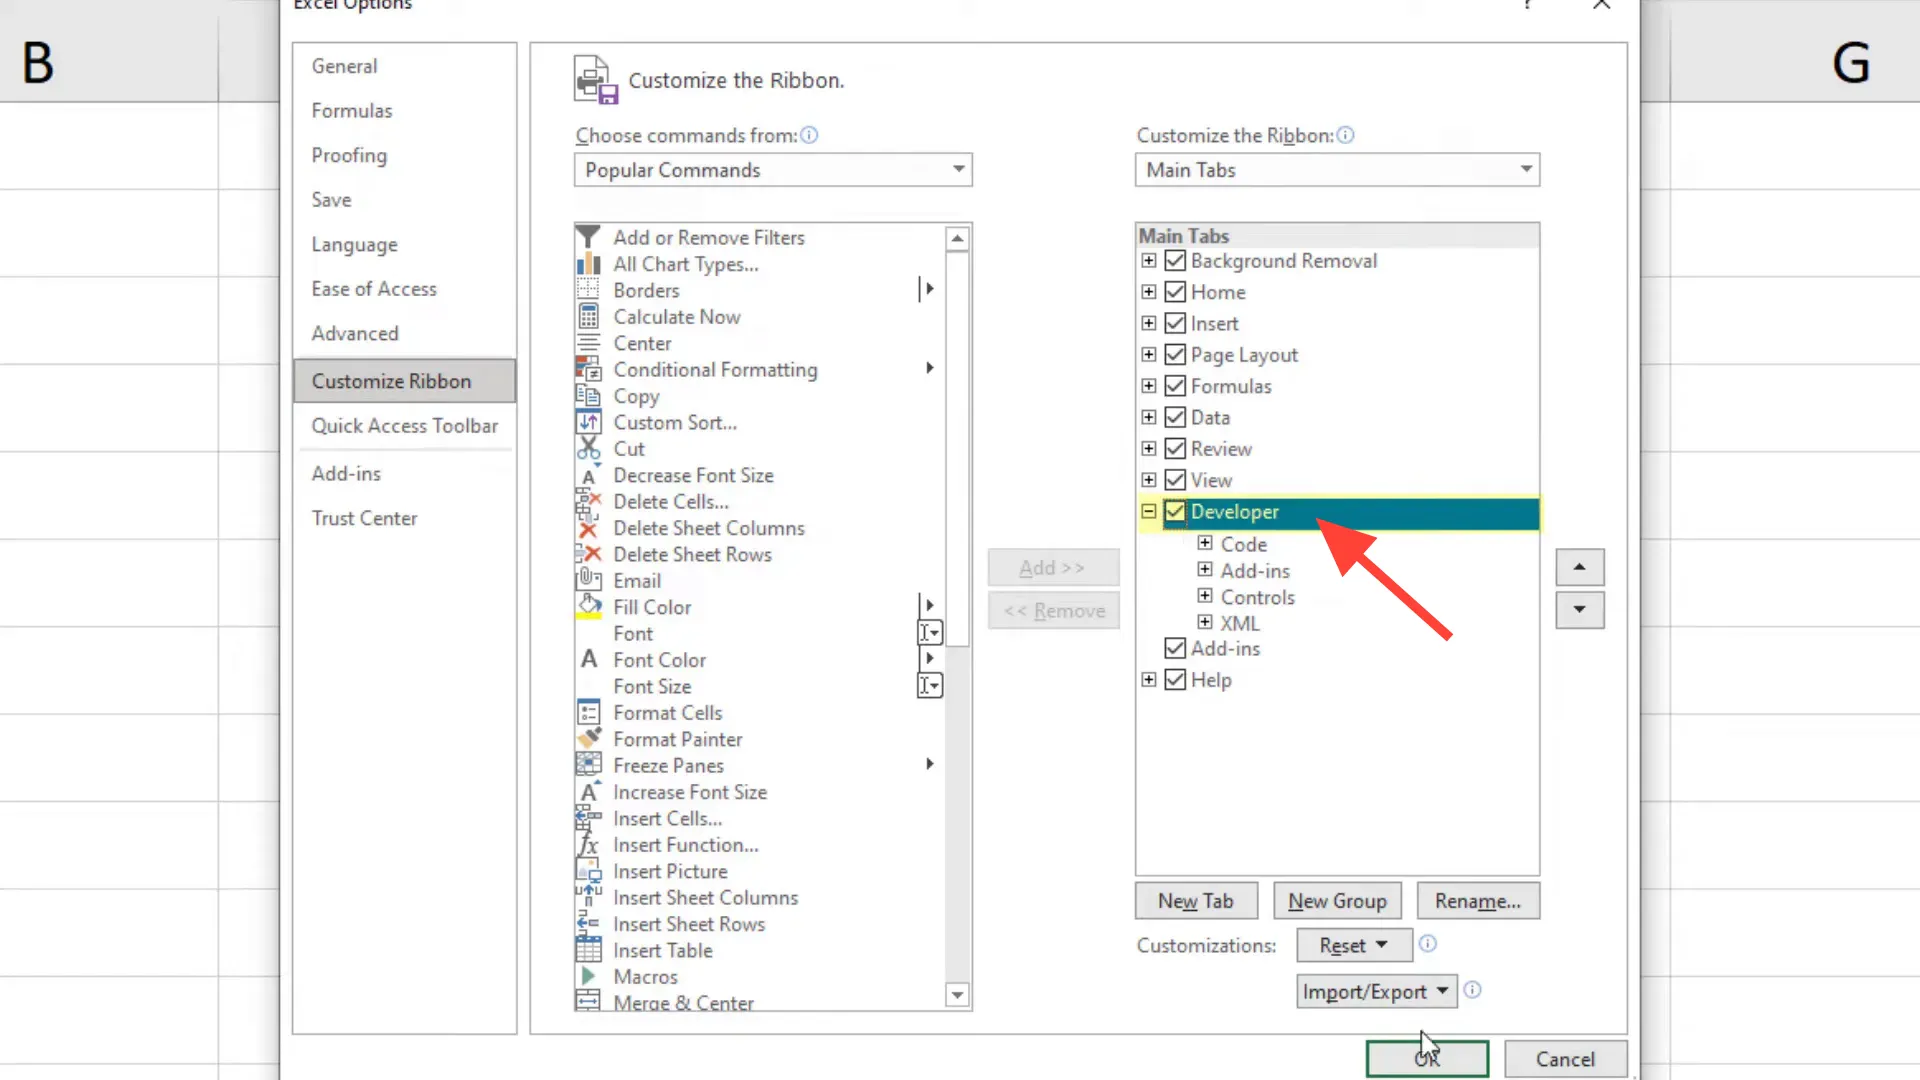Open the Popular Commands dropdown
1920x1080 pixels.
click(957, 170)
